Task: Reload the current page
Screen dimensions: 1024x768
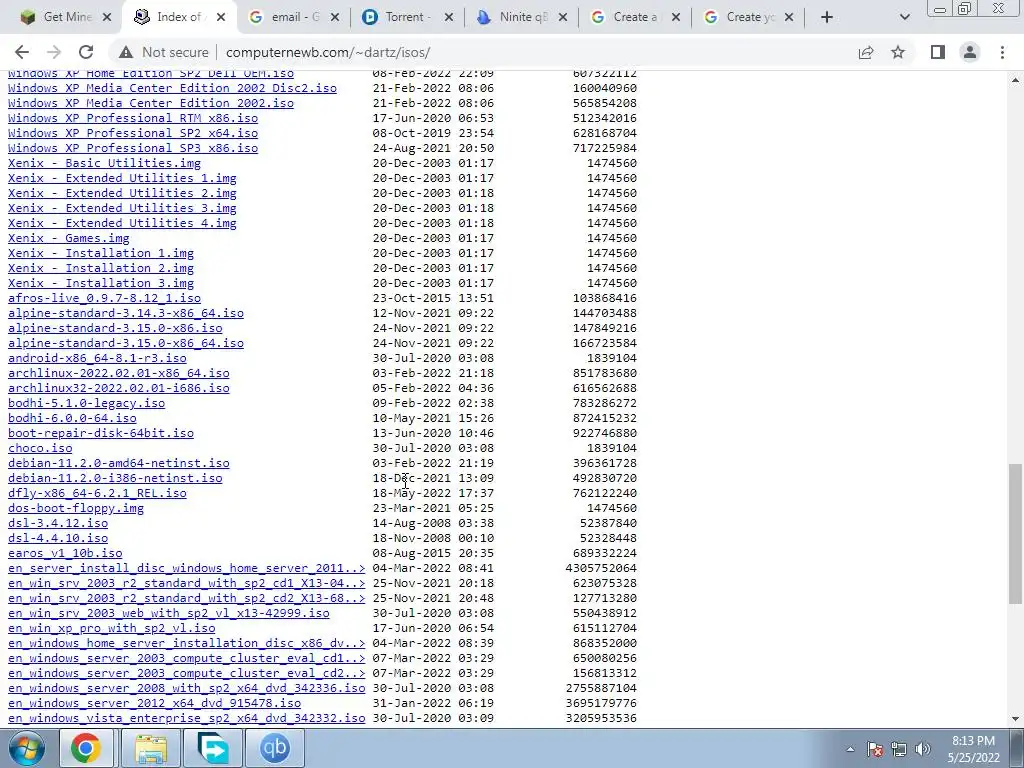Action: point(86,52)
